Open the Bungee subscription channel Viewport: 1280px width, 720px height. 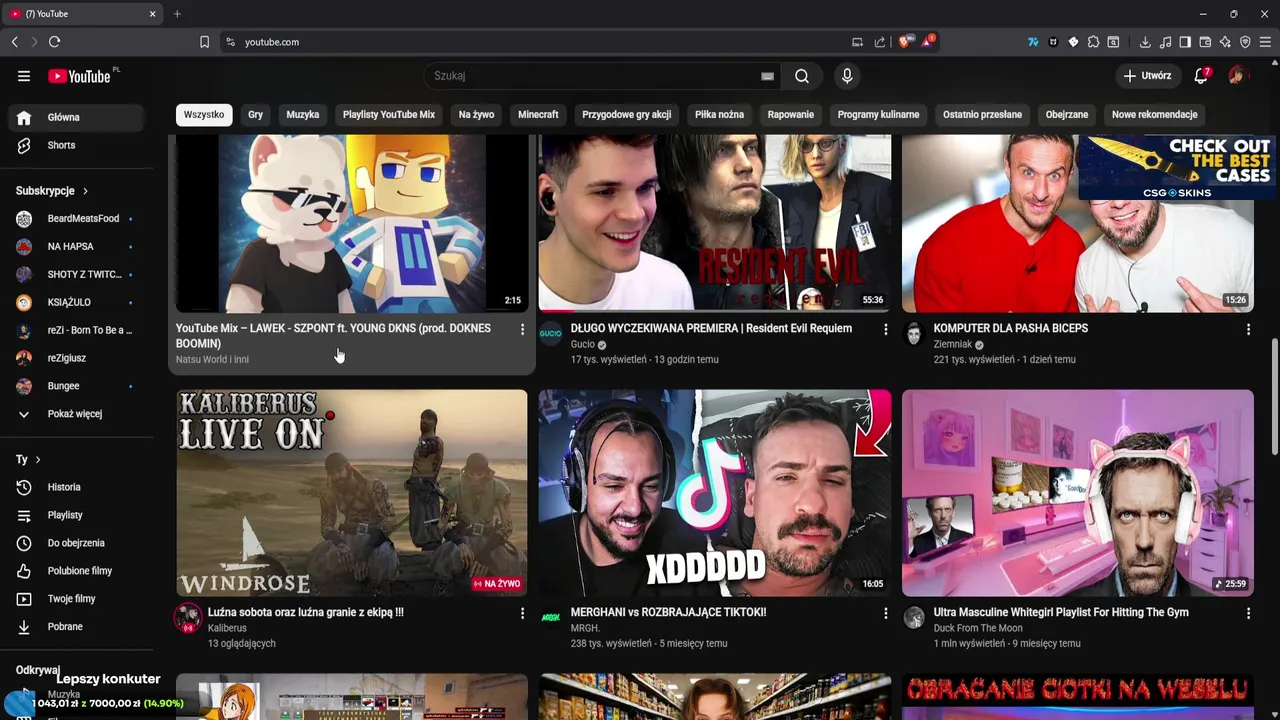pos(77,386)
